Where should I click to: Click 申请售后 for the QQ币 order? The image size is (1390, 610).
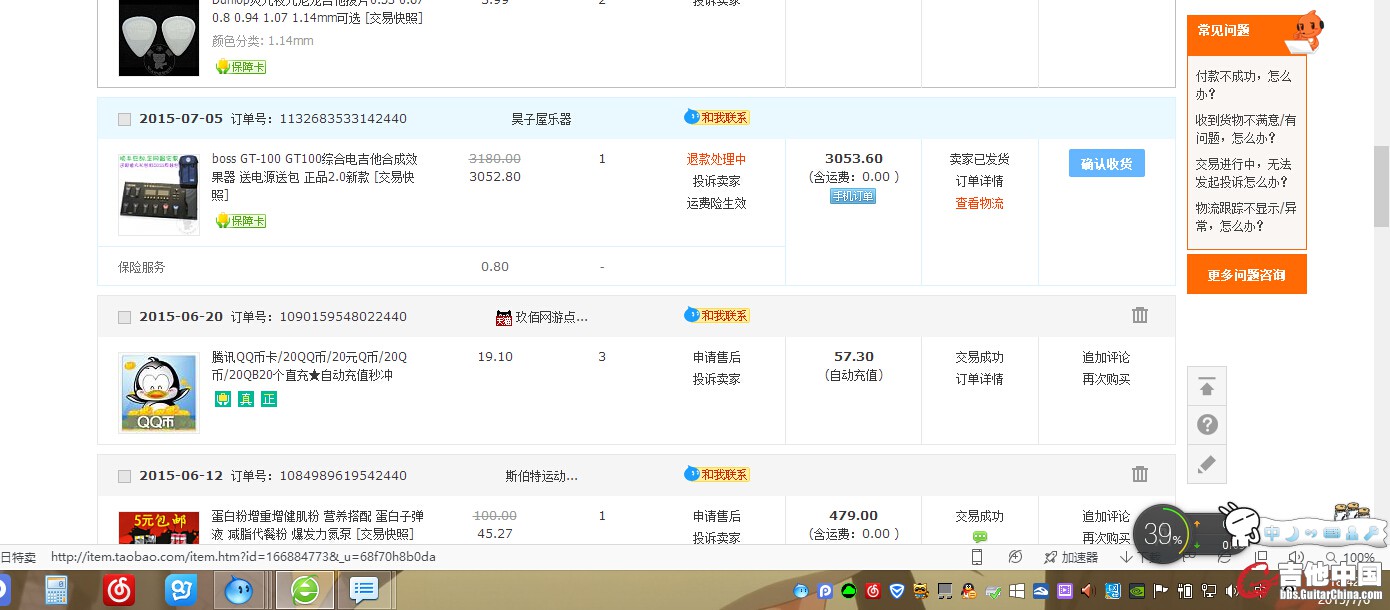click(x=716, y=357)
